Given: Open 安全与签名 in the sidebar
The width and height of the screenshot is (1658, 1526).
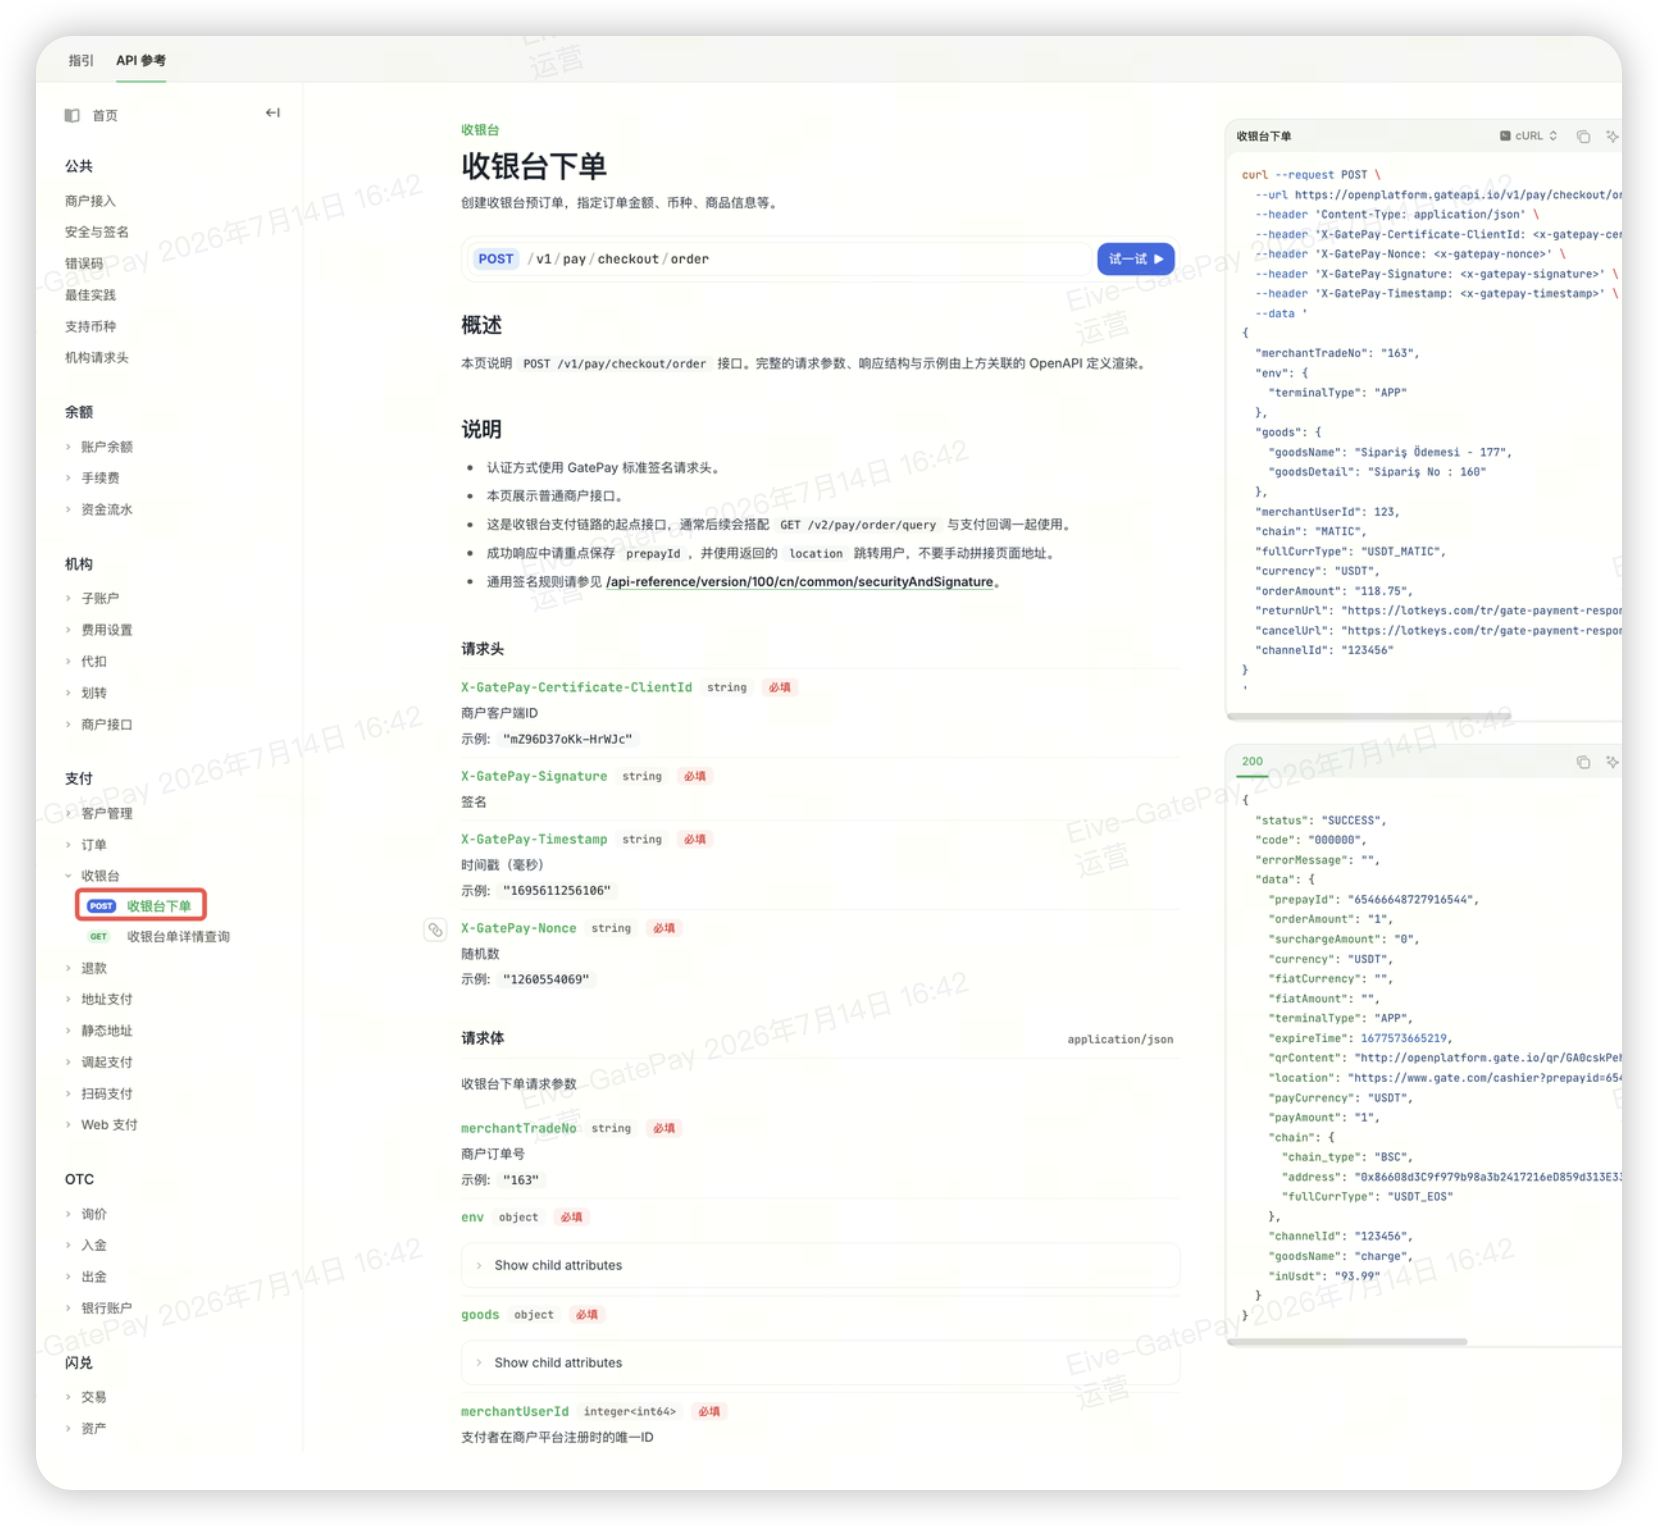Looking at the screenshot, I should tap(97, 232).
